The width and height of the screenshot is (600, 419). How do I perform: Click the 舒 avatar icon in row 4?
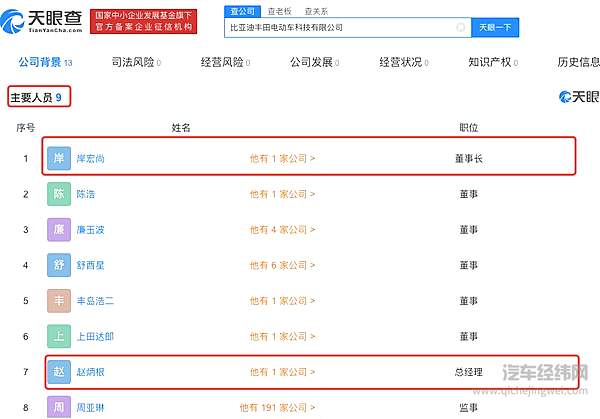(x=59, y=265)
